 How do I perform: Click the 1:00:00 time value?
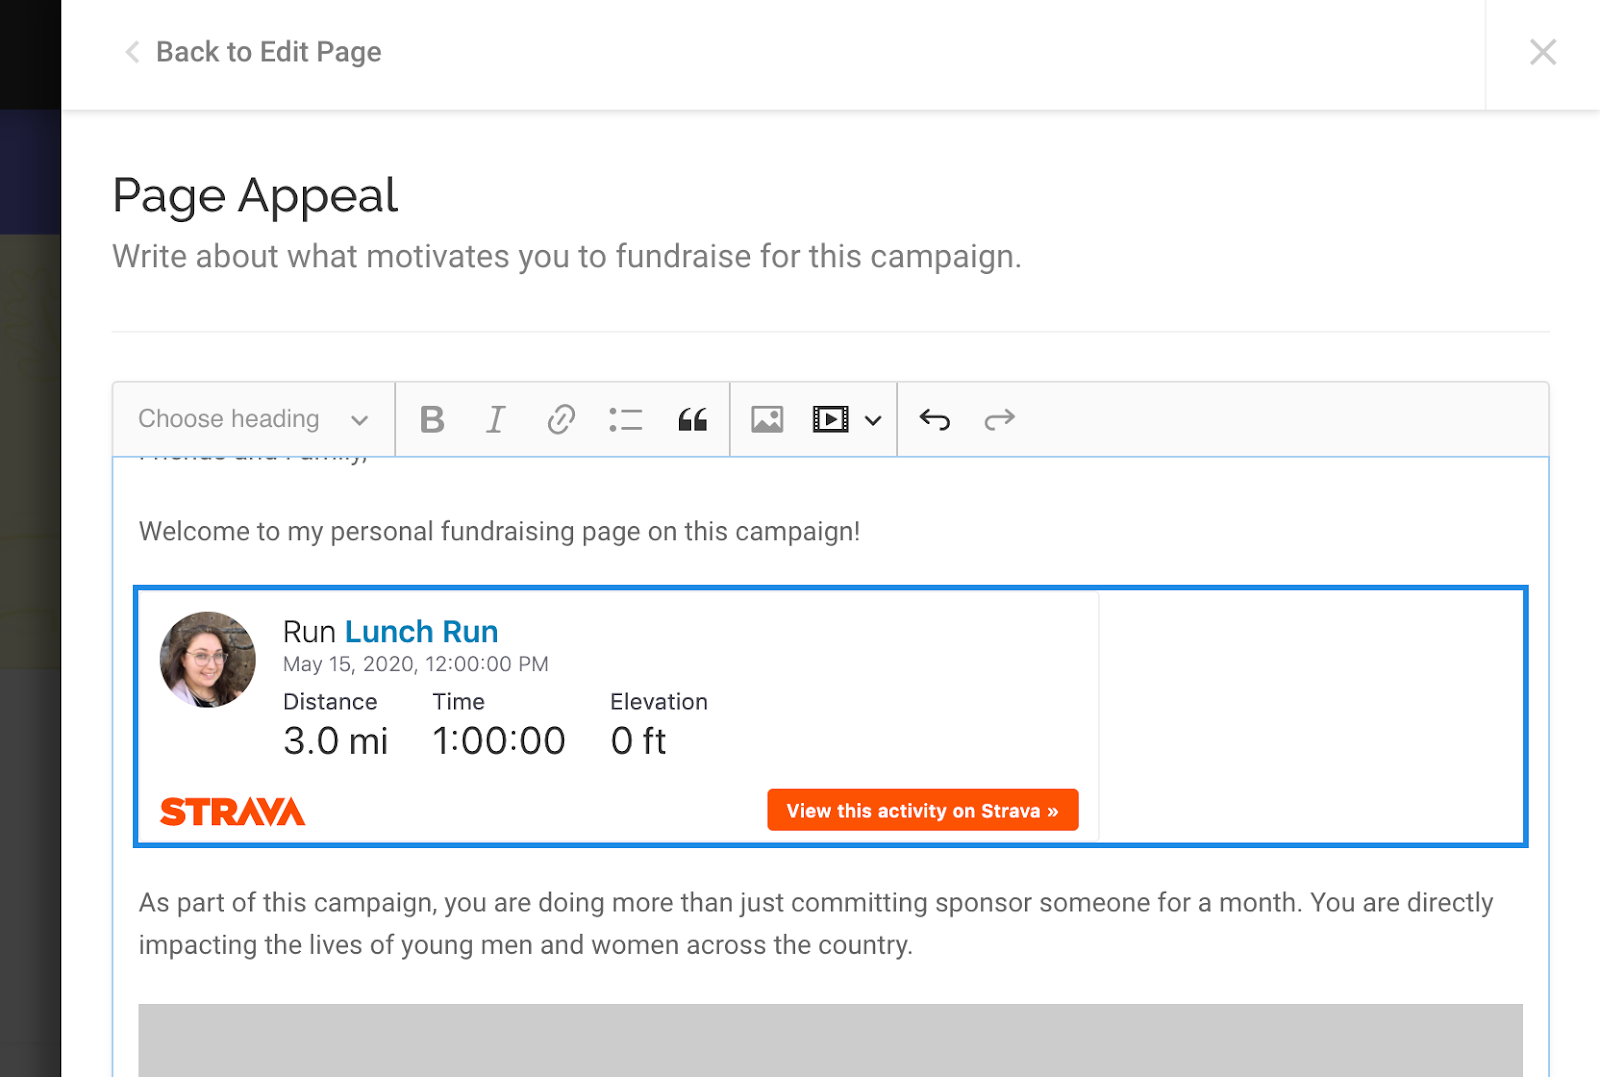[x=499, y=741]
